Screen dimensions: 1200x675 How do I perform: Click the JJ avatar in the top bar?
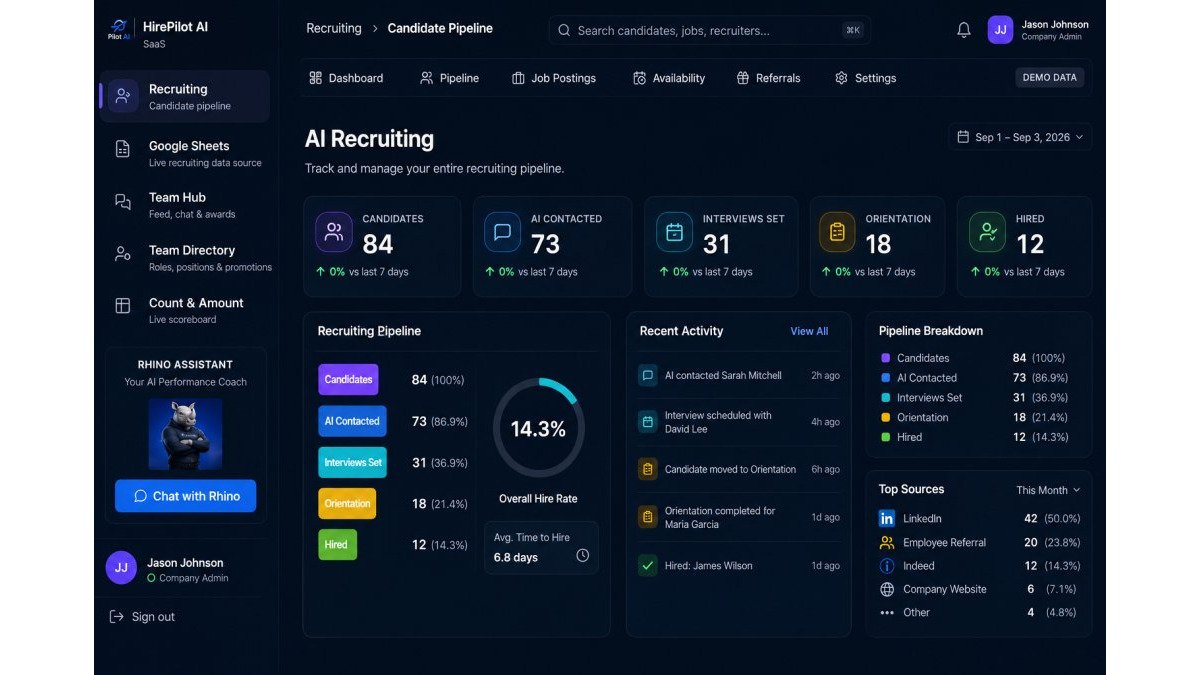1000,30
